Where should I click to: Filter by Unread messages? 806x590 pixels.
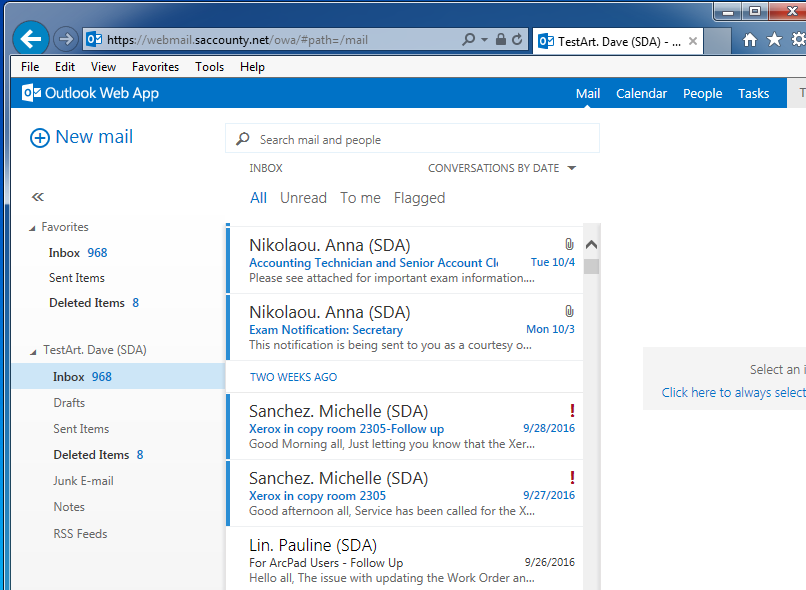[x=303, y=198]
